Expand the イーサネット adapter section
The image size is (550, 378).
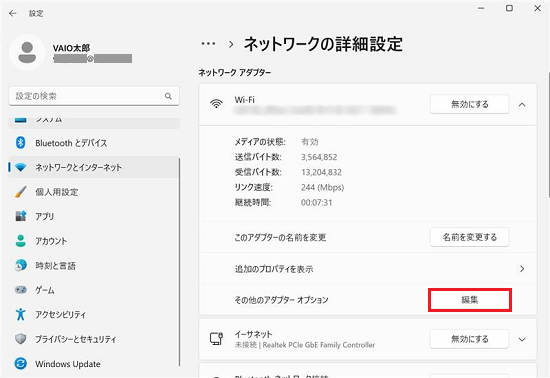[522, 339]
